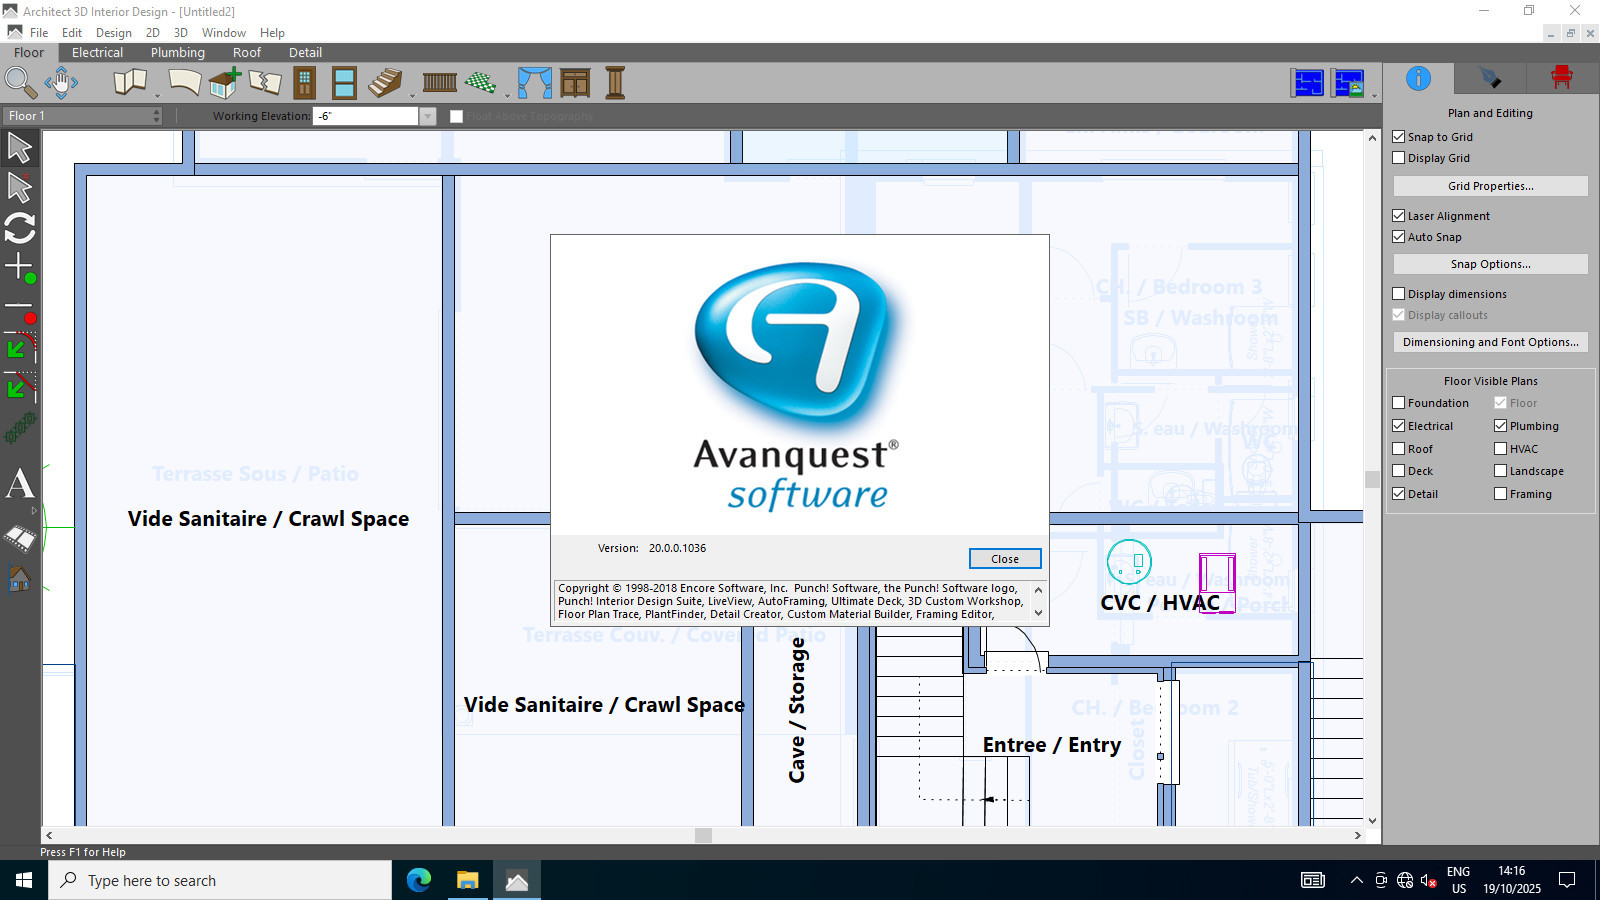Open the Design menu
Viewport: 1600px width, 900px height.
coord(113,33)
